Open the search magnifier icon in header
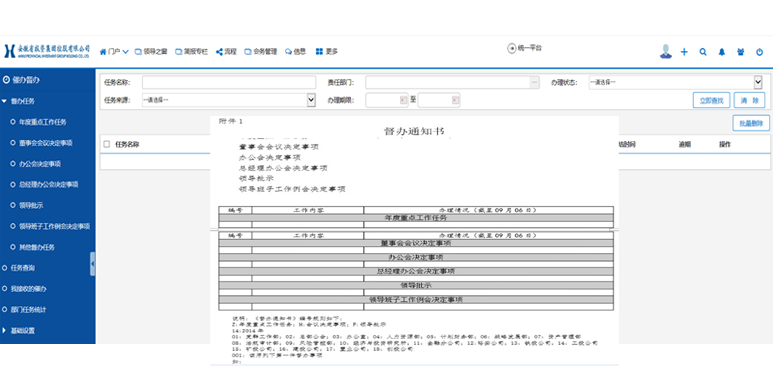Viewport: 773px width, 388px height. point(703,52)
